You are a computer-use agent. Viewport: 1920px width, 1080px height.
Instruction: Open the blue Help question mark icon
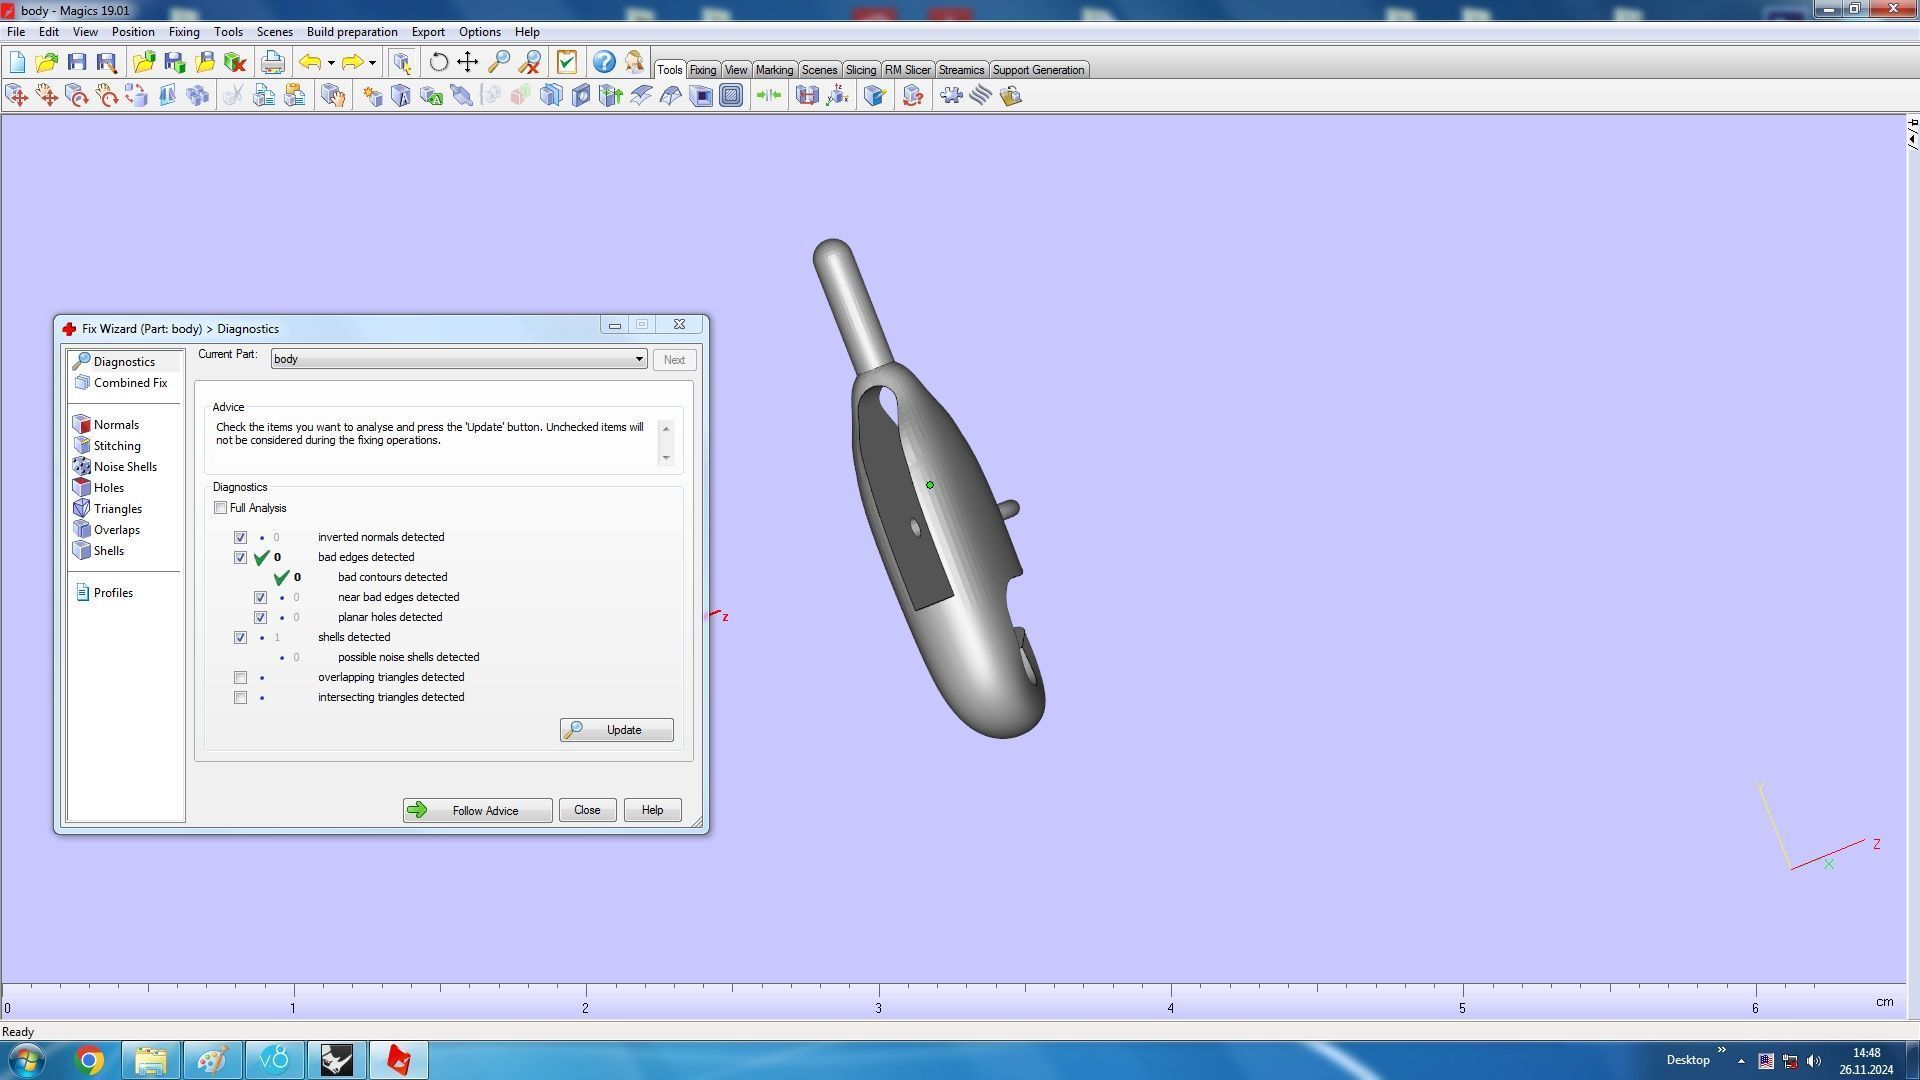point(604,63)
